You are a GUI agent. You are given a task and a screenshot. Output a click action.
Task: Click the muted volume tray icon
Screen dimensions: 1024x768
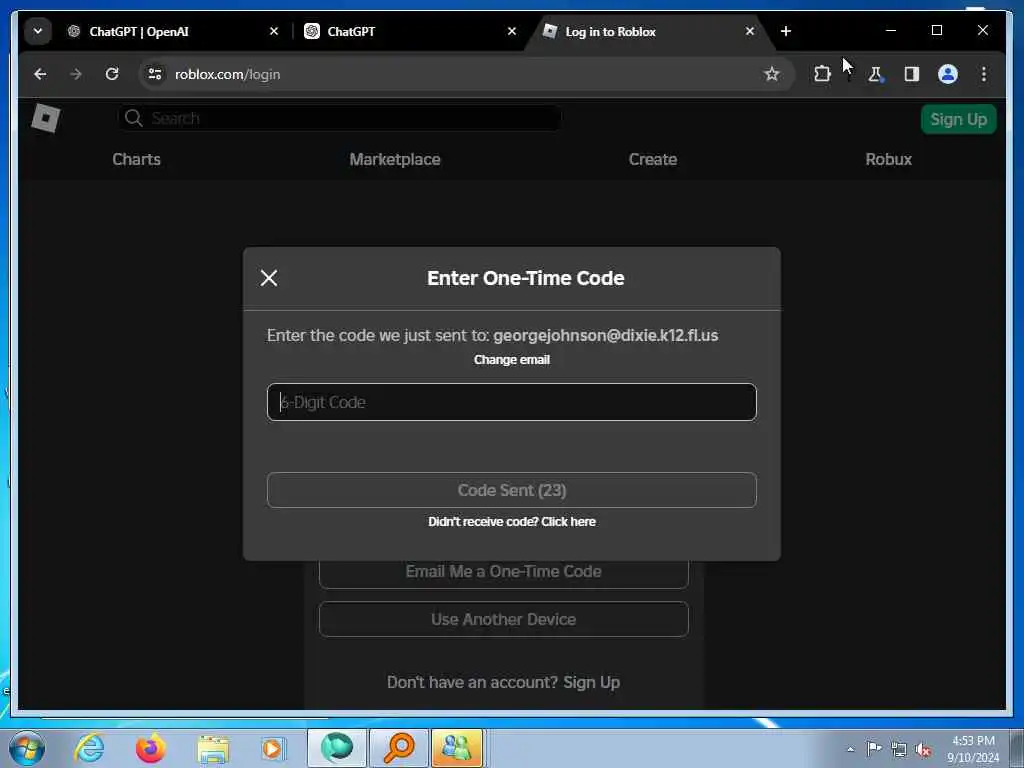pyautogui.click(x=923, y=750)
